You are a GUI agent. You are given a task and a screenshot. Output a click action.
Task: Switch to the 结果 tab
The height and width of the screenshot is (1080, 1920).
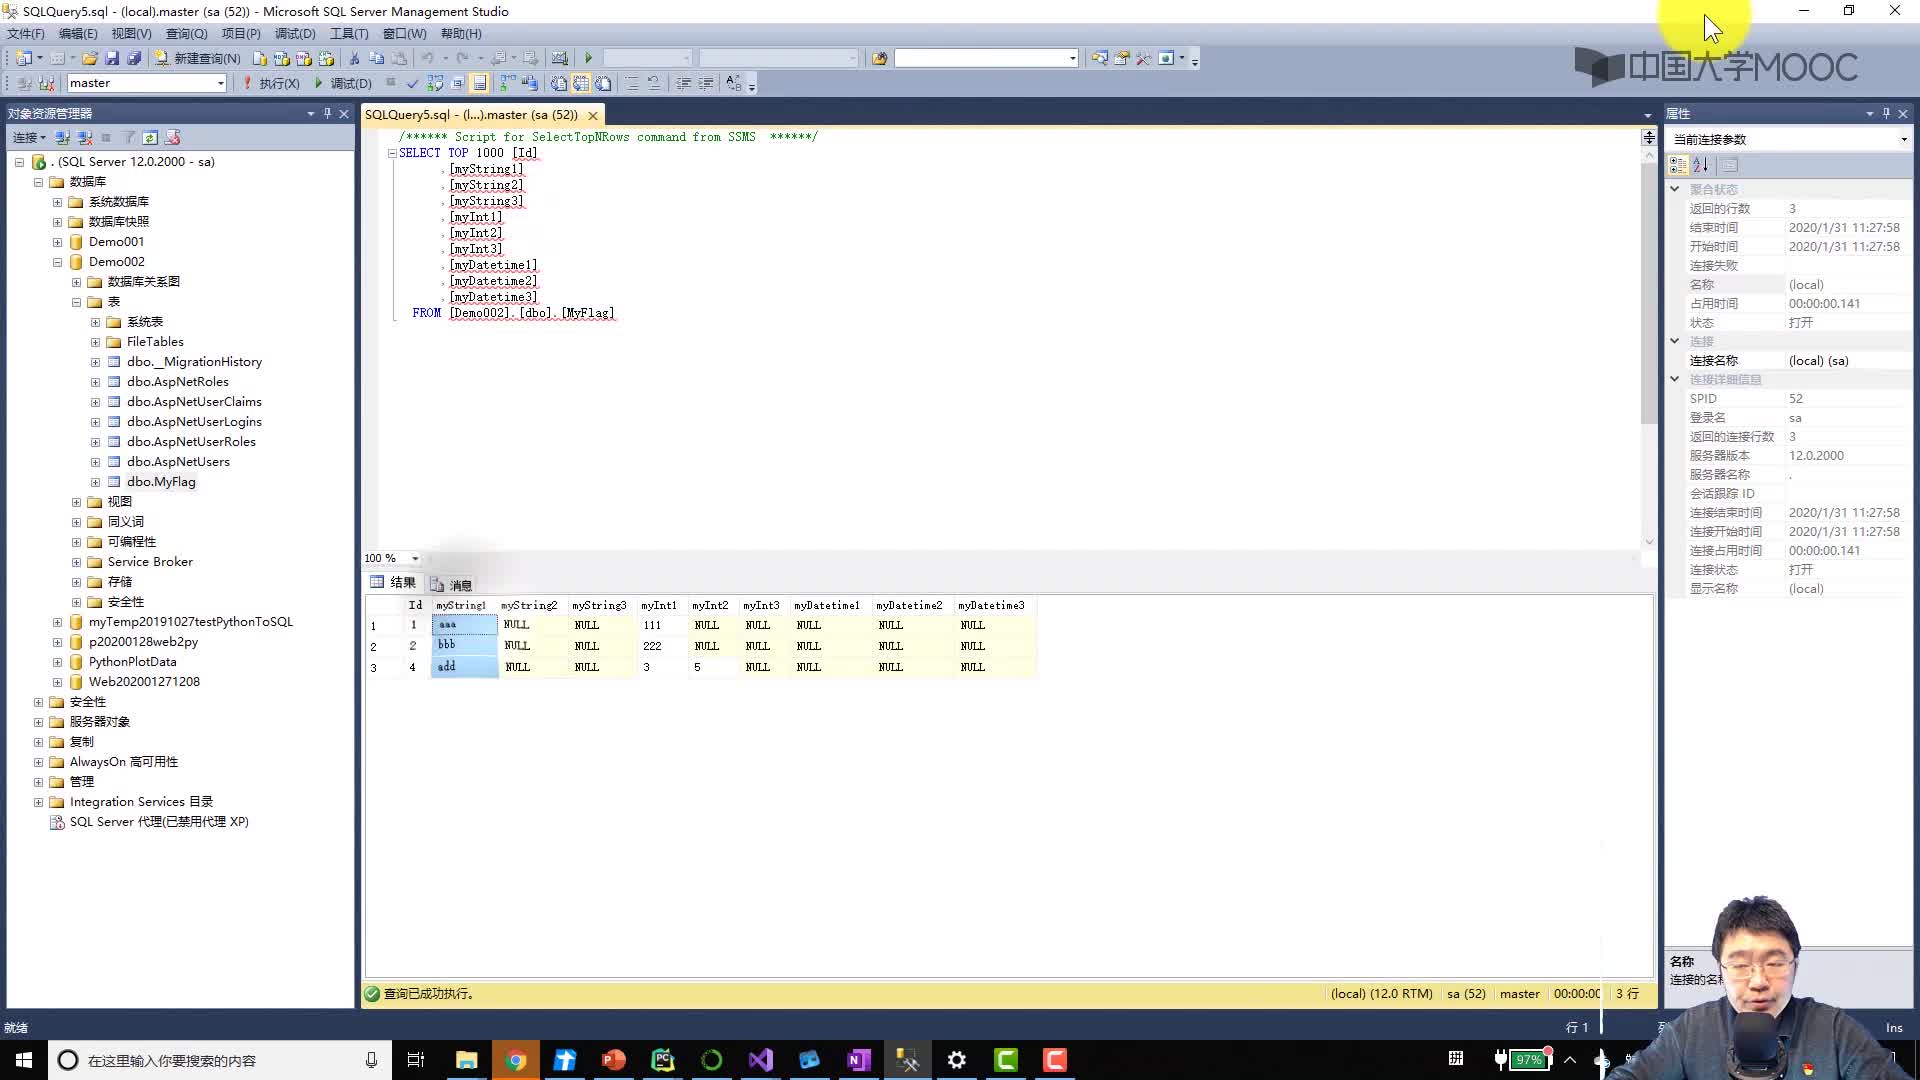click(393, 582)
